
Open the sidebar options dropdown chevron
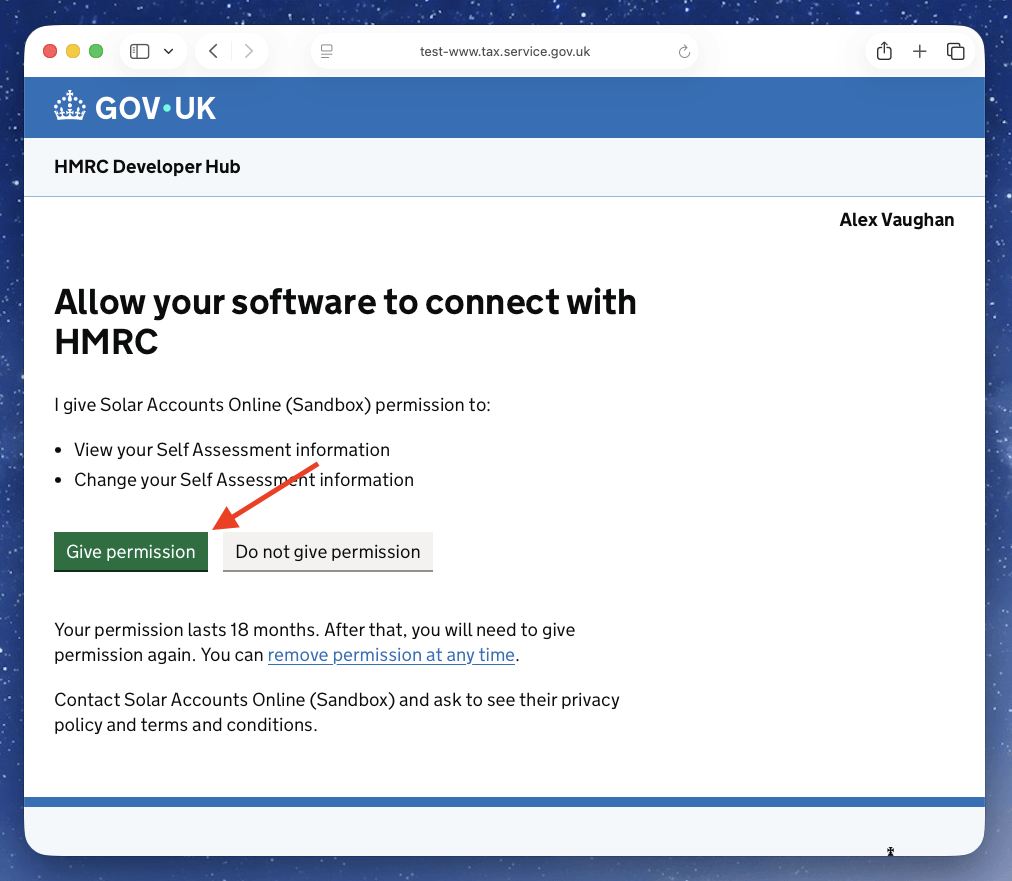[x=168, y=51]
